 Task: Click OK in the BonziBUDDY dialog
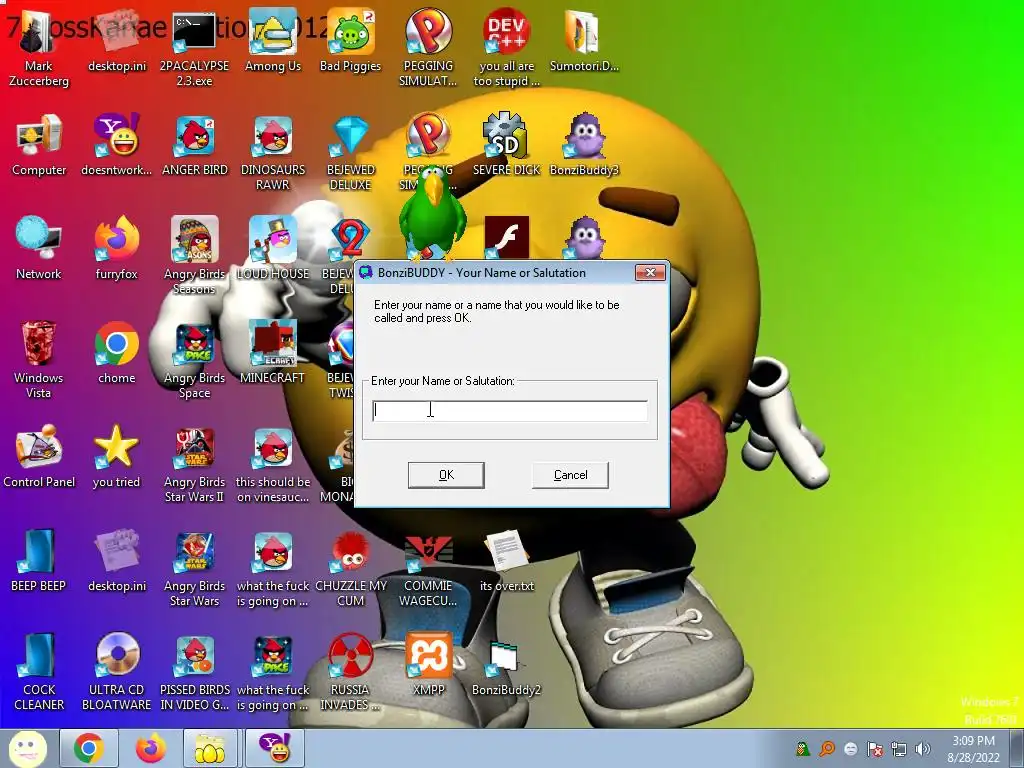point(446,475)
